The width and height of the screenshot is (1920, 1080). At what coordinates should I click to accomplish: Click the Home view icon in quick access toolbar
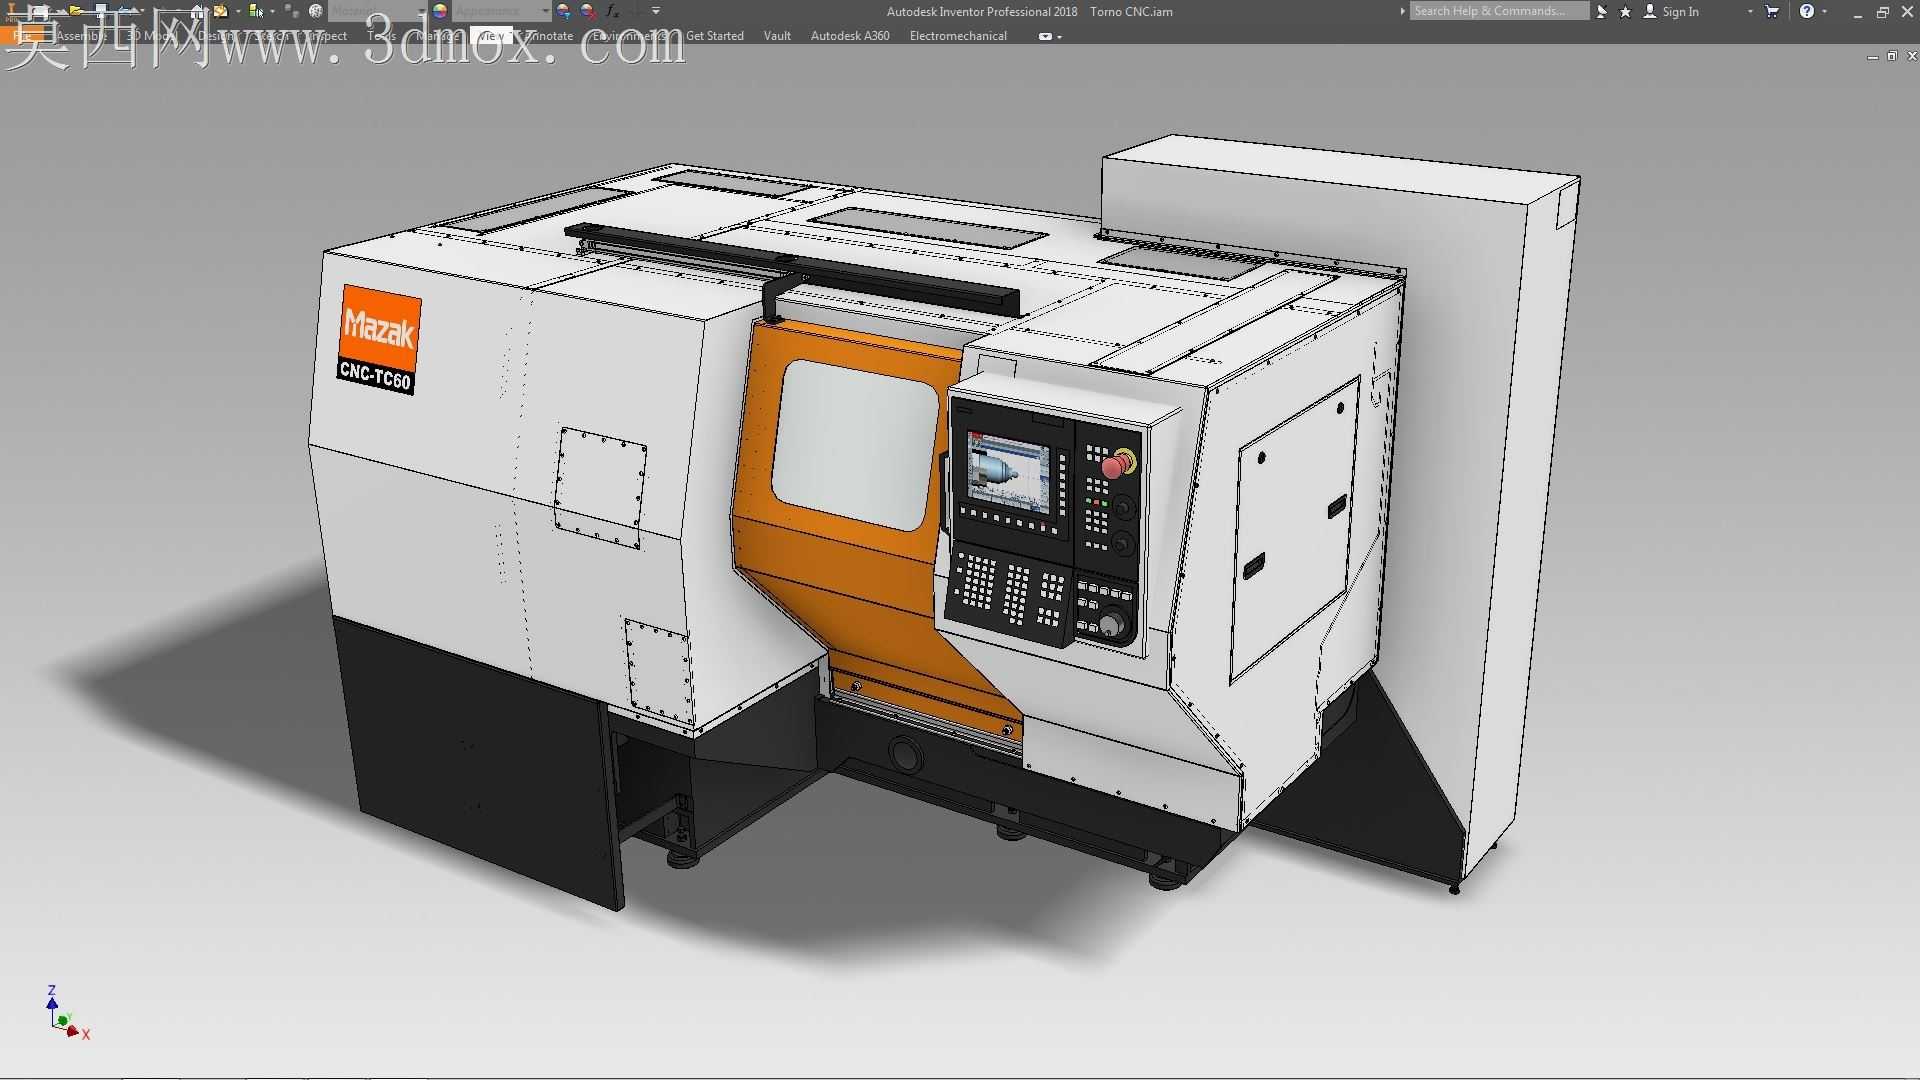197,11
